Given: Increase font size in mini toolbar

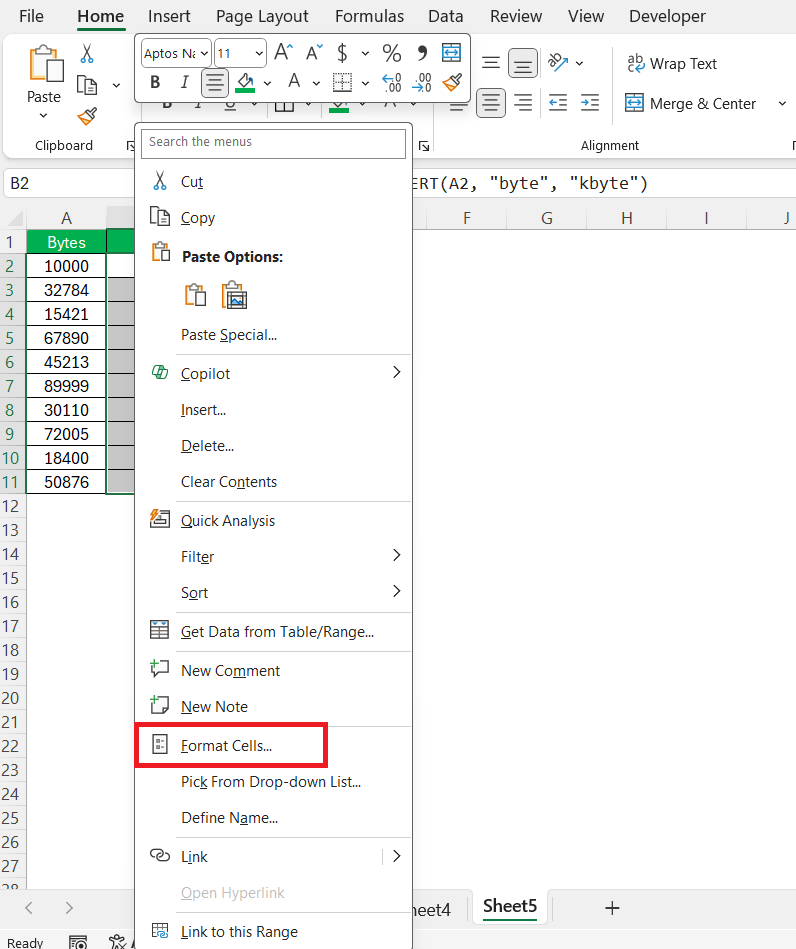Looking at the screenshot, I should click(x=283, y=53).
